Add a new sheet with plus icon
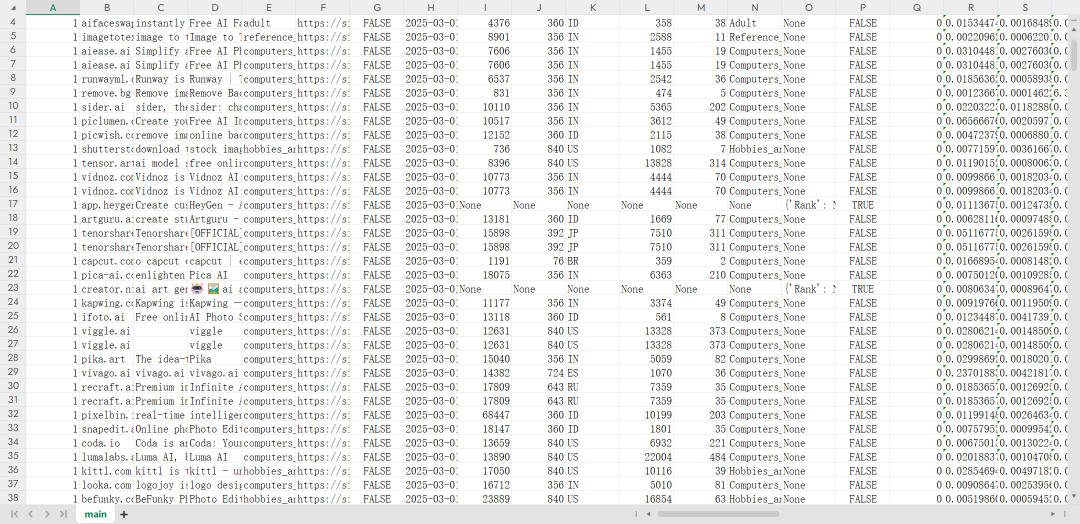Image resolution: width=1080 pixels, height=524 pixels. 124,514
